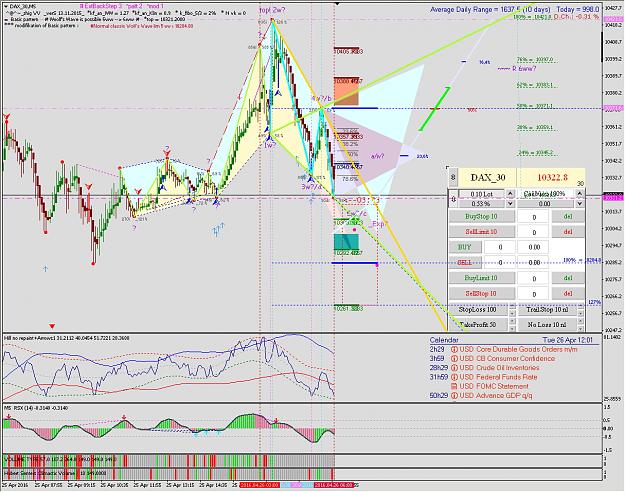Click USD FOMC Statement event
The height and width of the screenshot is (492, 625).
point(494,386)
